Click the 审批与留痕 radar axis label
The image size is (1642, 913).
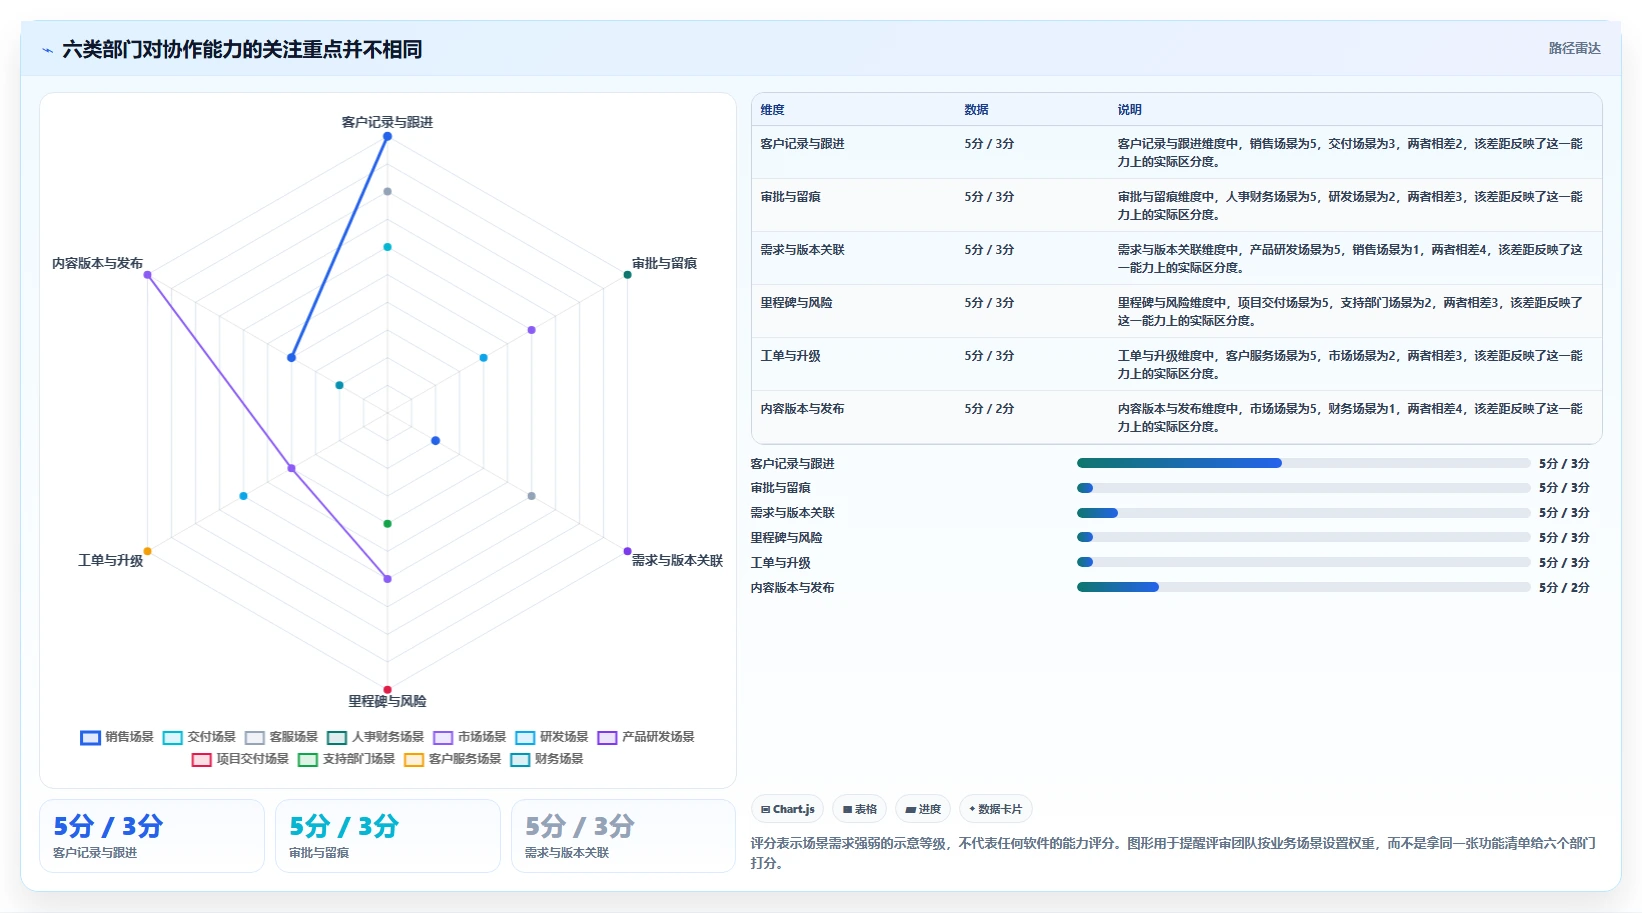[664, 263]
